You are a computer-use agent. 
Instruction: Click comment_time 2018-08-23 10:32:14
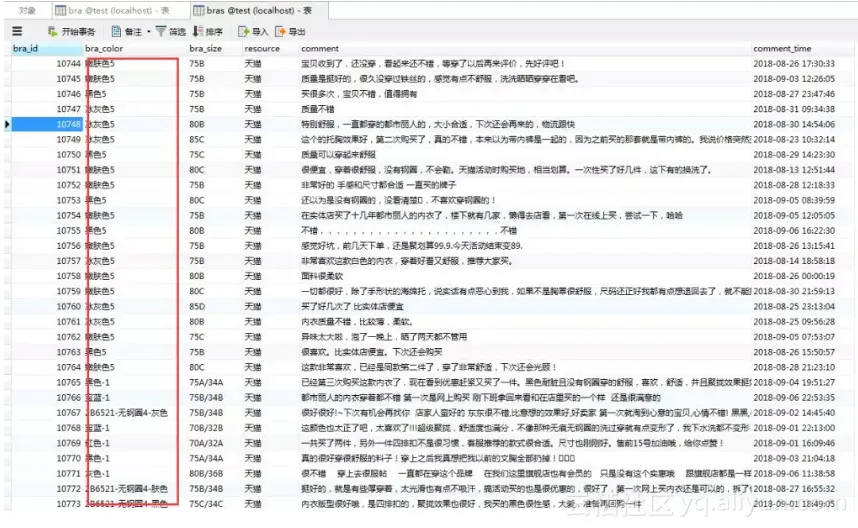(794, 140)
